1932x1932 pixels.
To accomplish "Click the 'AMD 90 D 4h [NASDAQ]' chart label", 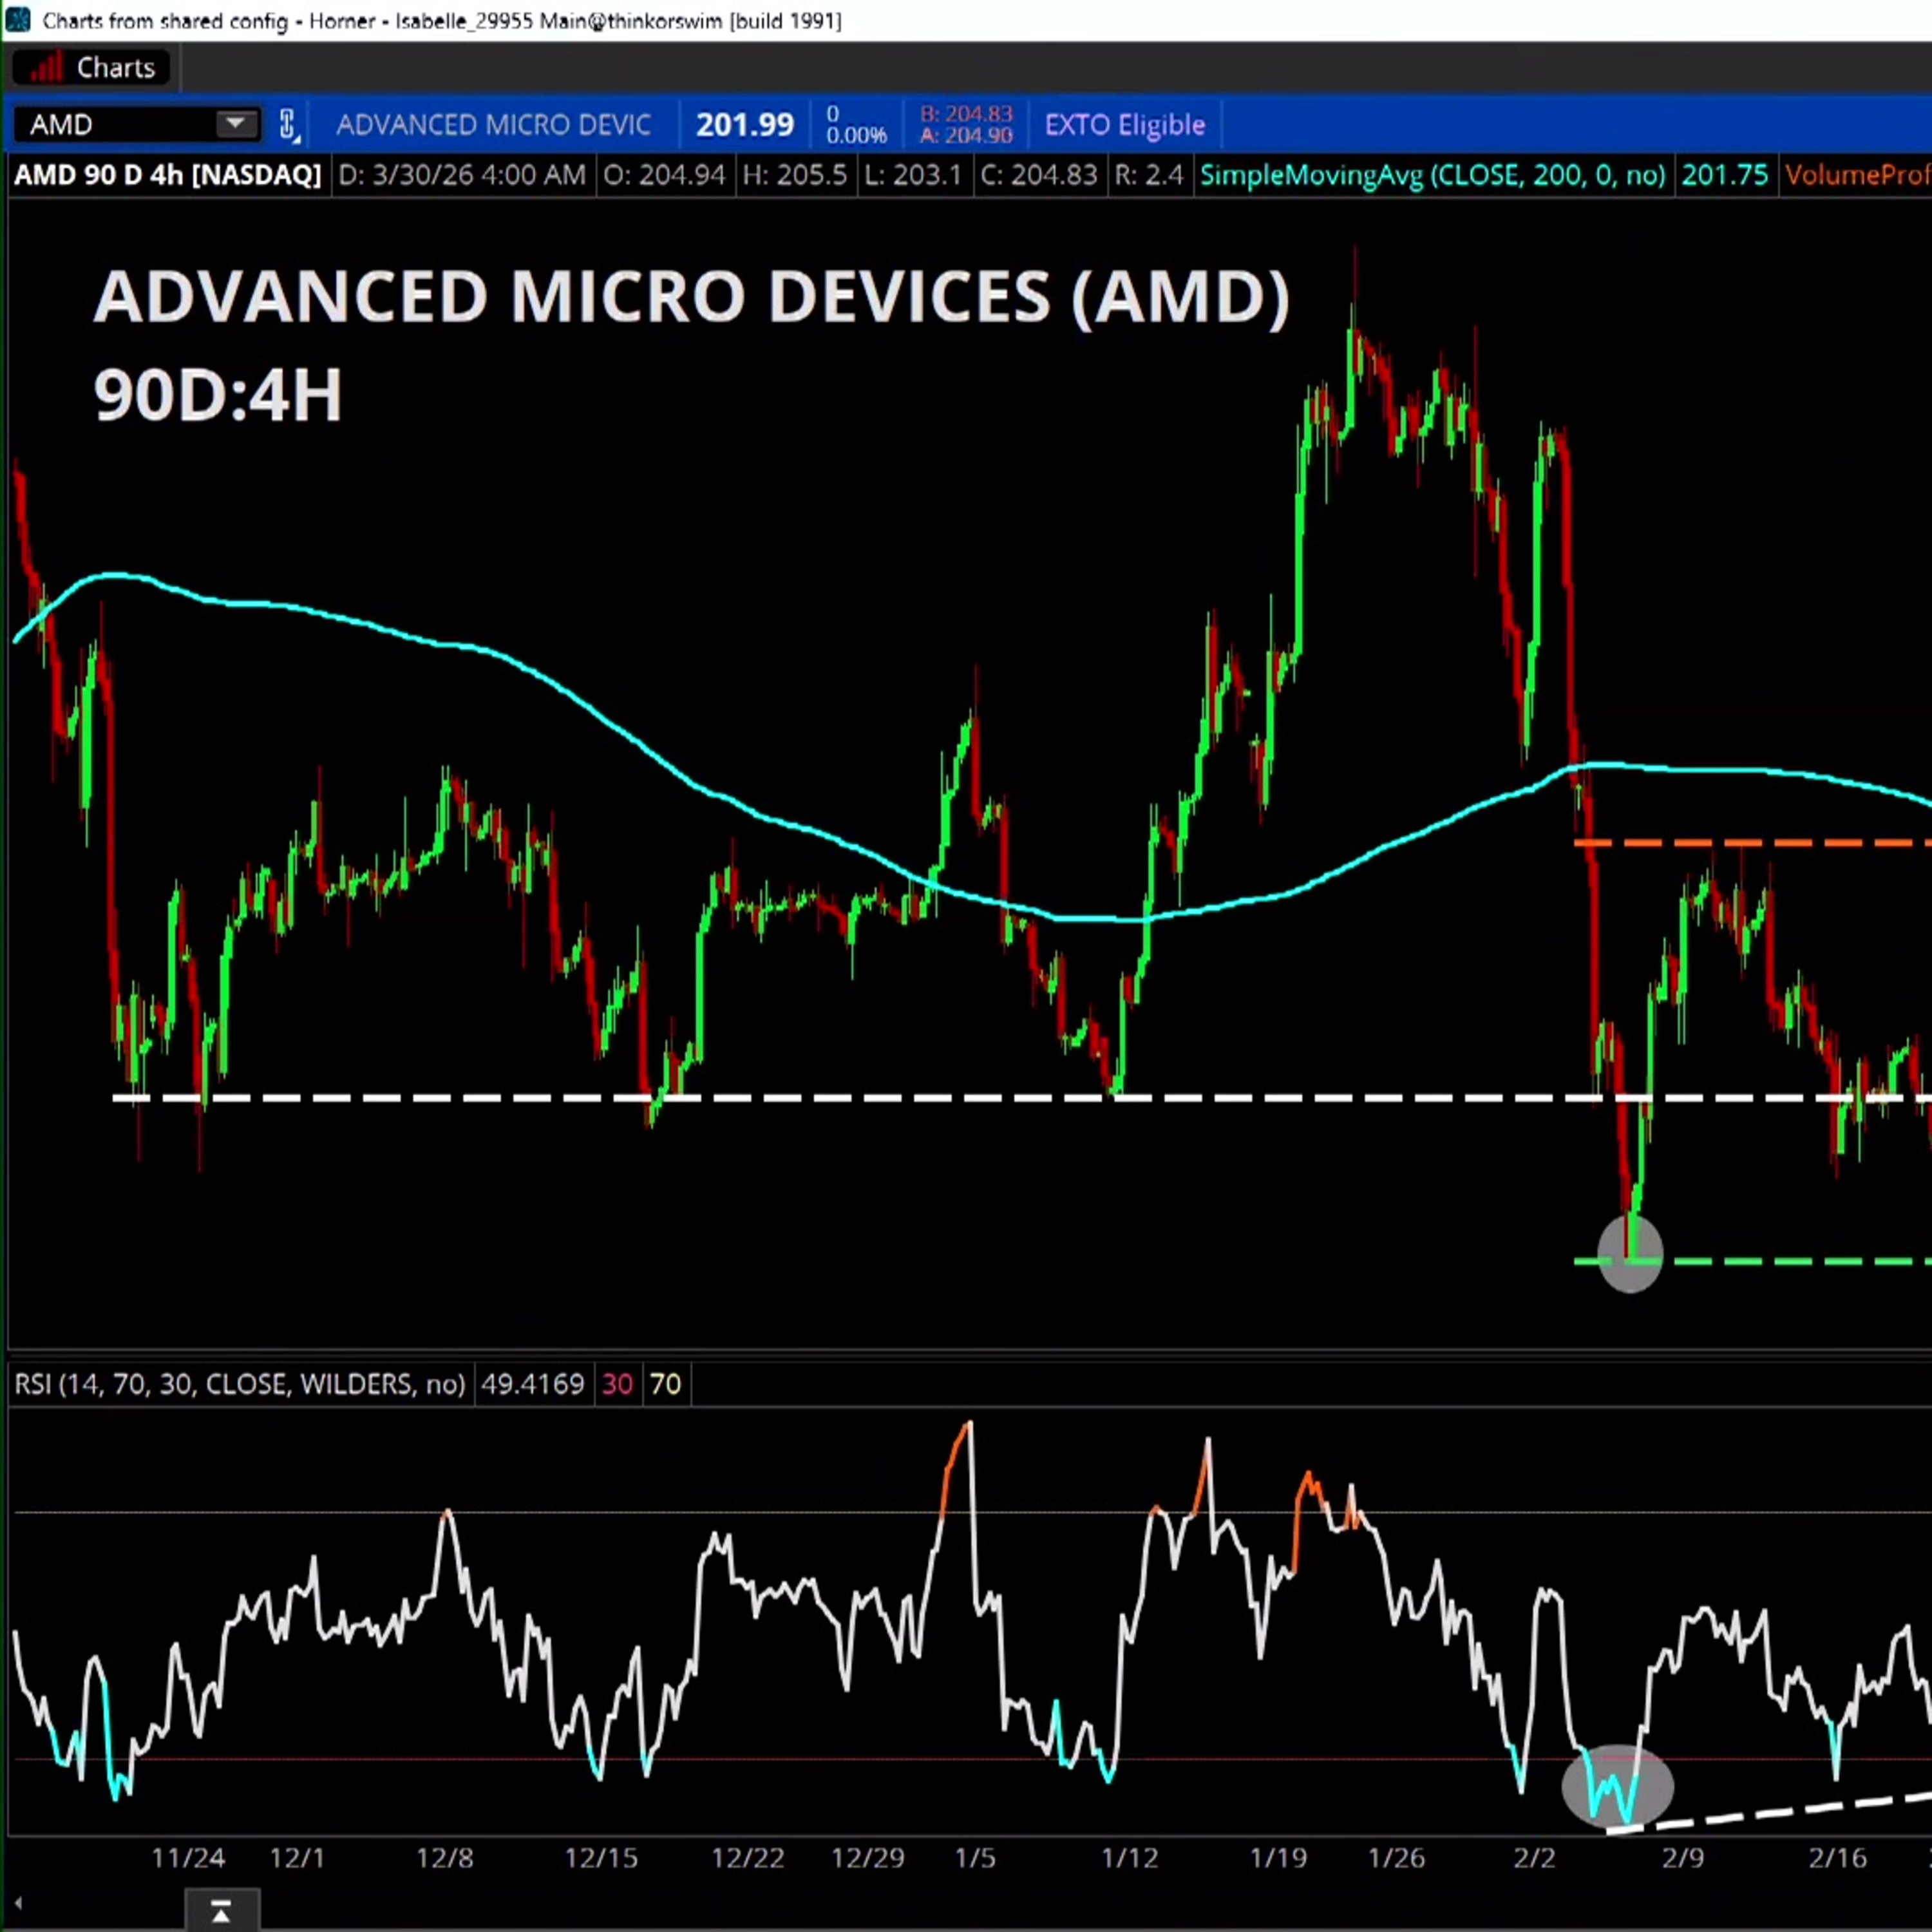I will [x=168, y=175].
